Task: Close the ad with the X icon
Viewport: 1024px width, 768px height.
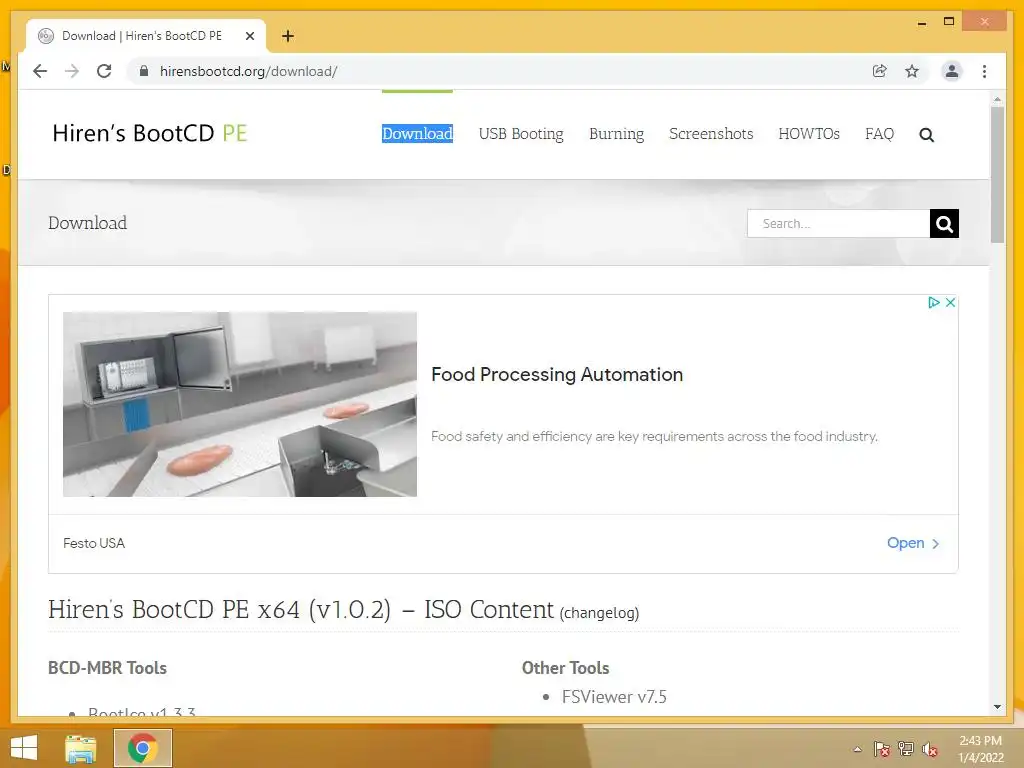Action: click(951, 302)
